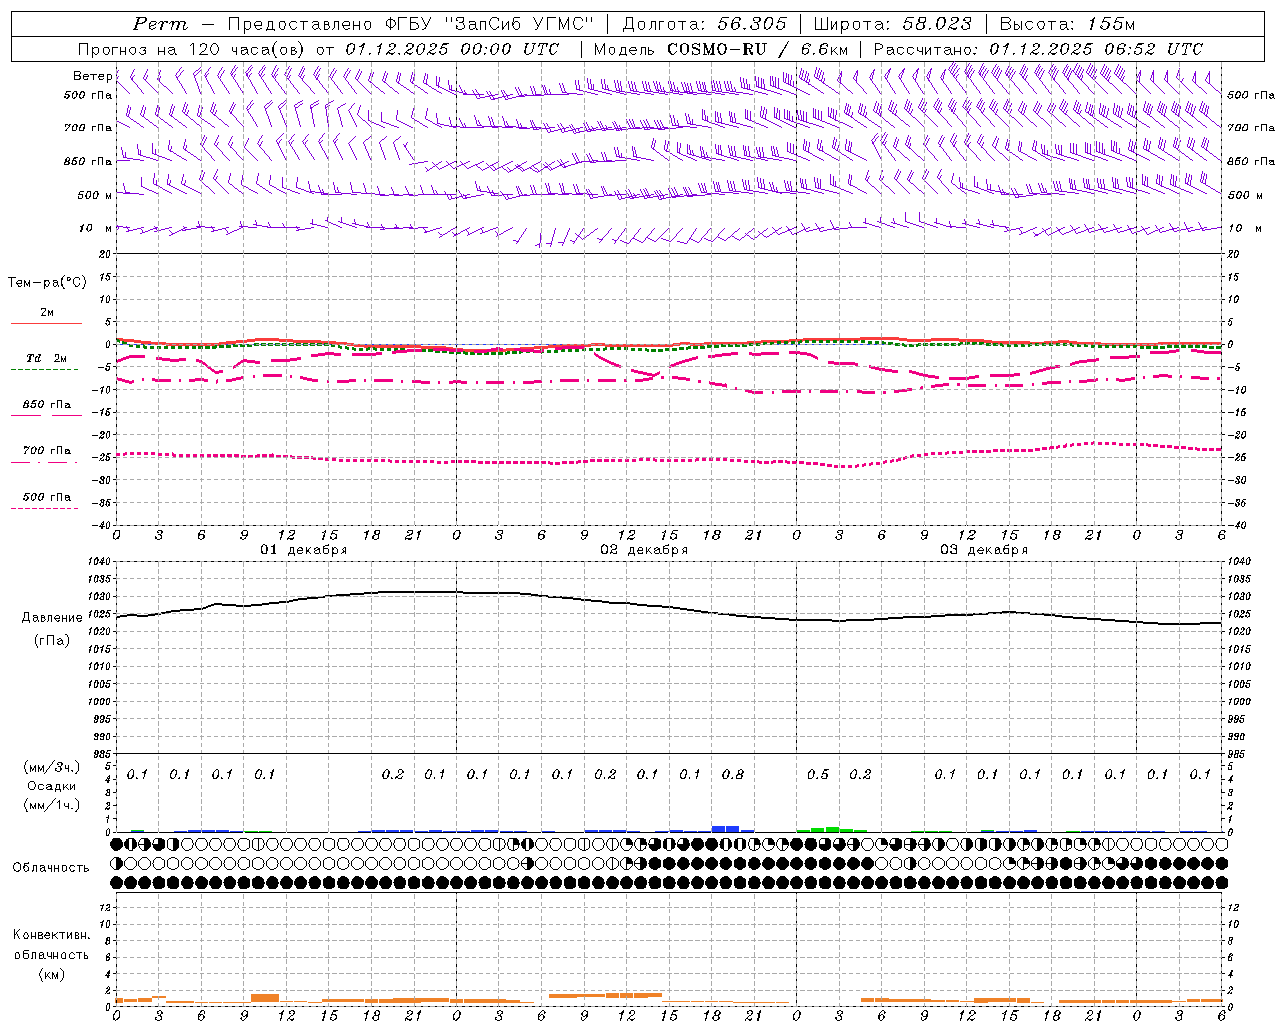The height and width of the screenshot is (1024, 1280).
Task: Select the 'Модель COSMO-RU / 6.6км' label
Action: [720, 49]
